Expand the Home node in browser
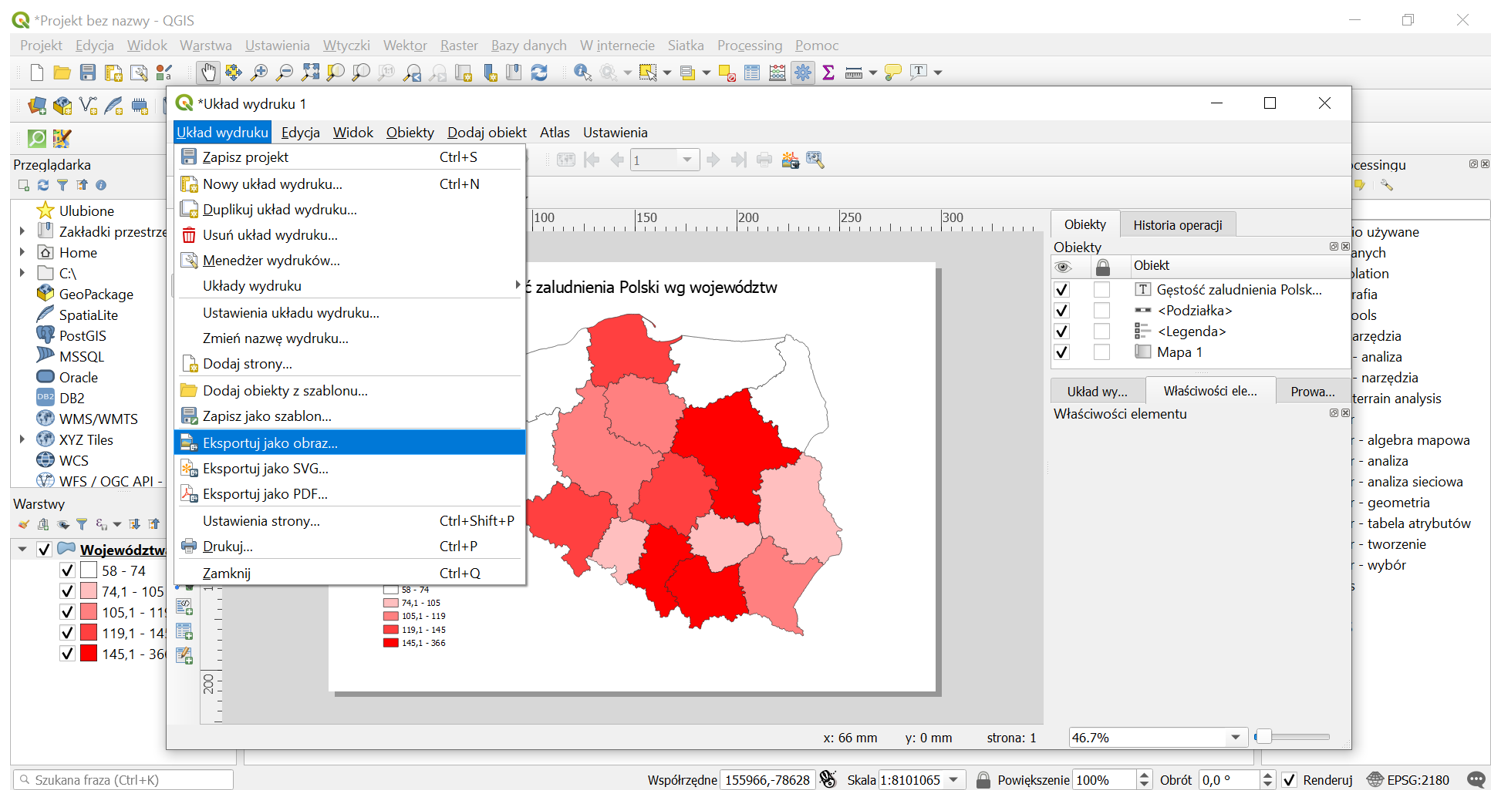 click(x=22, y=252)
